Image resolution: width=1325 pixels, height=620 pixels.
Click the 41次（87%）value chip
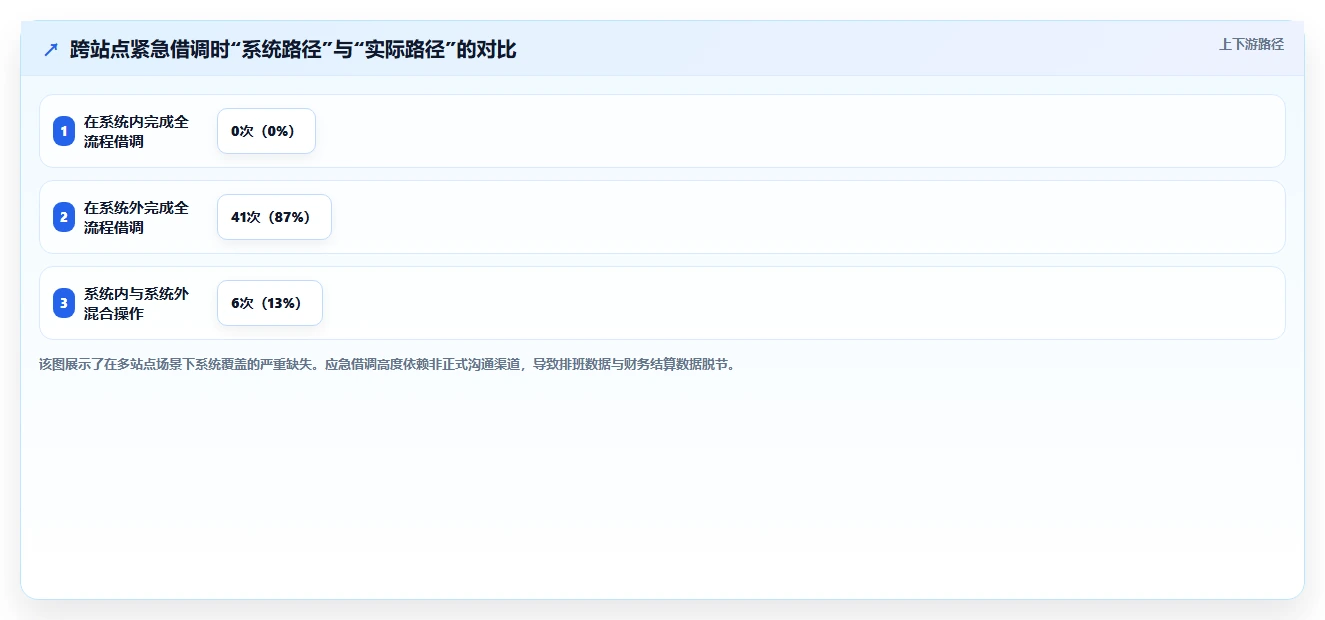(274, 217)
